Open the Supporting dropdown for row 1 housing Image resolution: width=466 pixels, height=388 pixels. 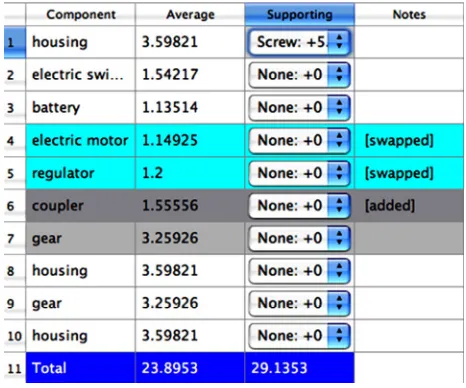pos(299,42)
